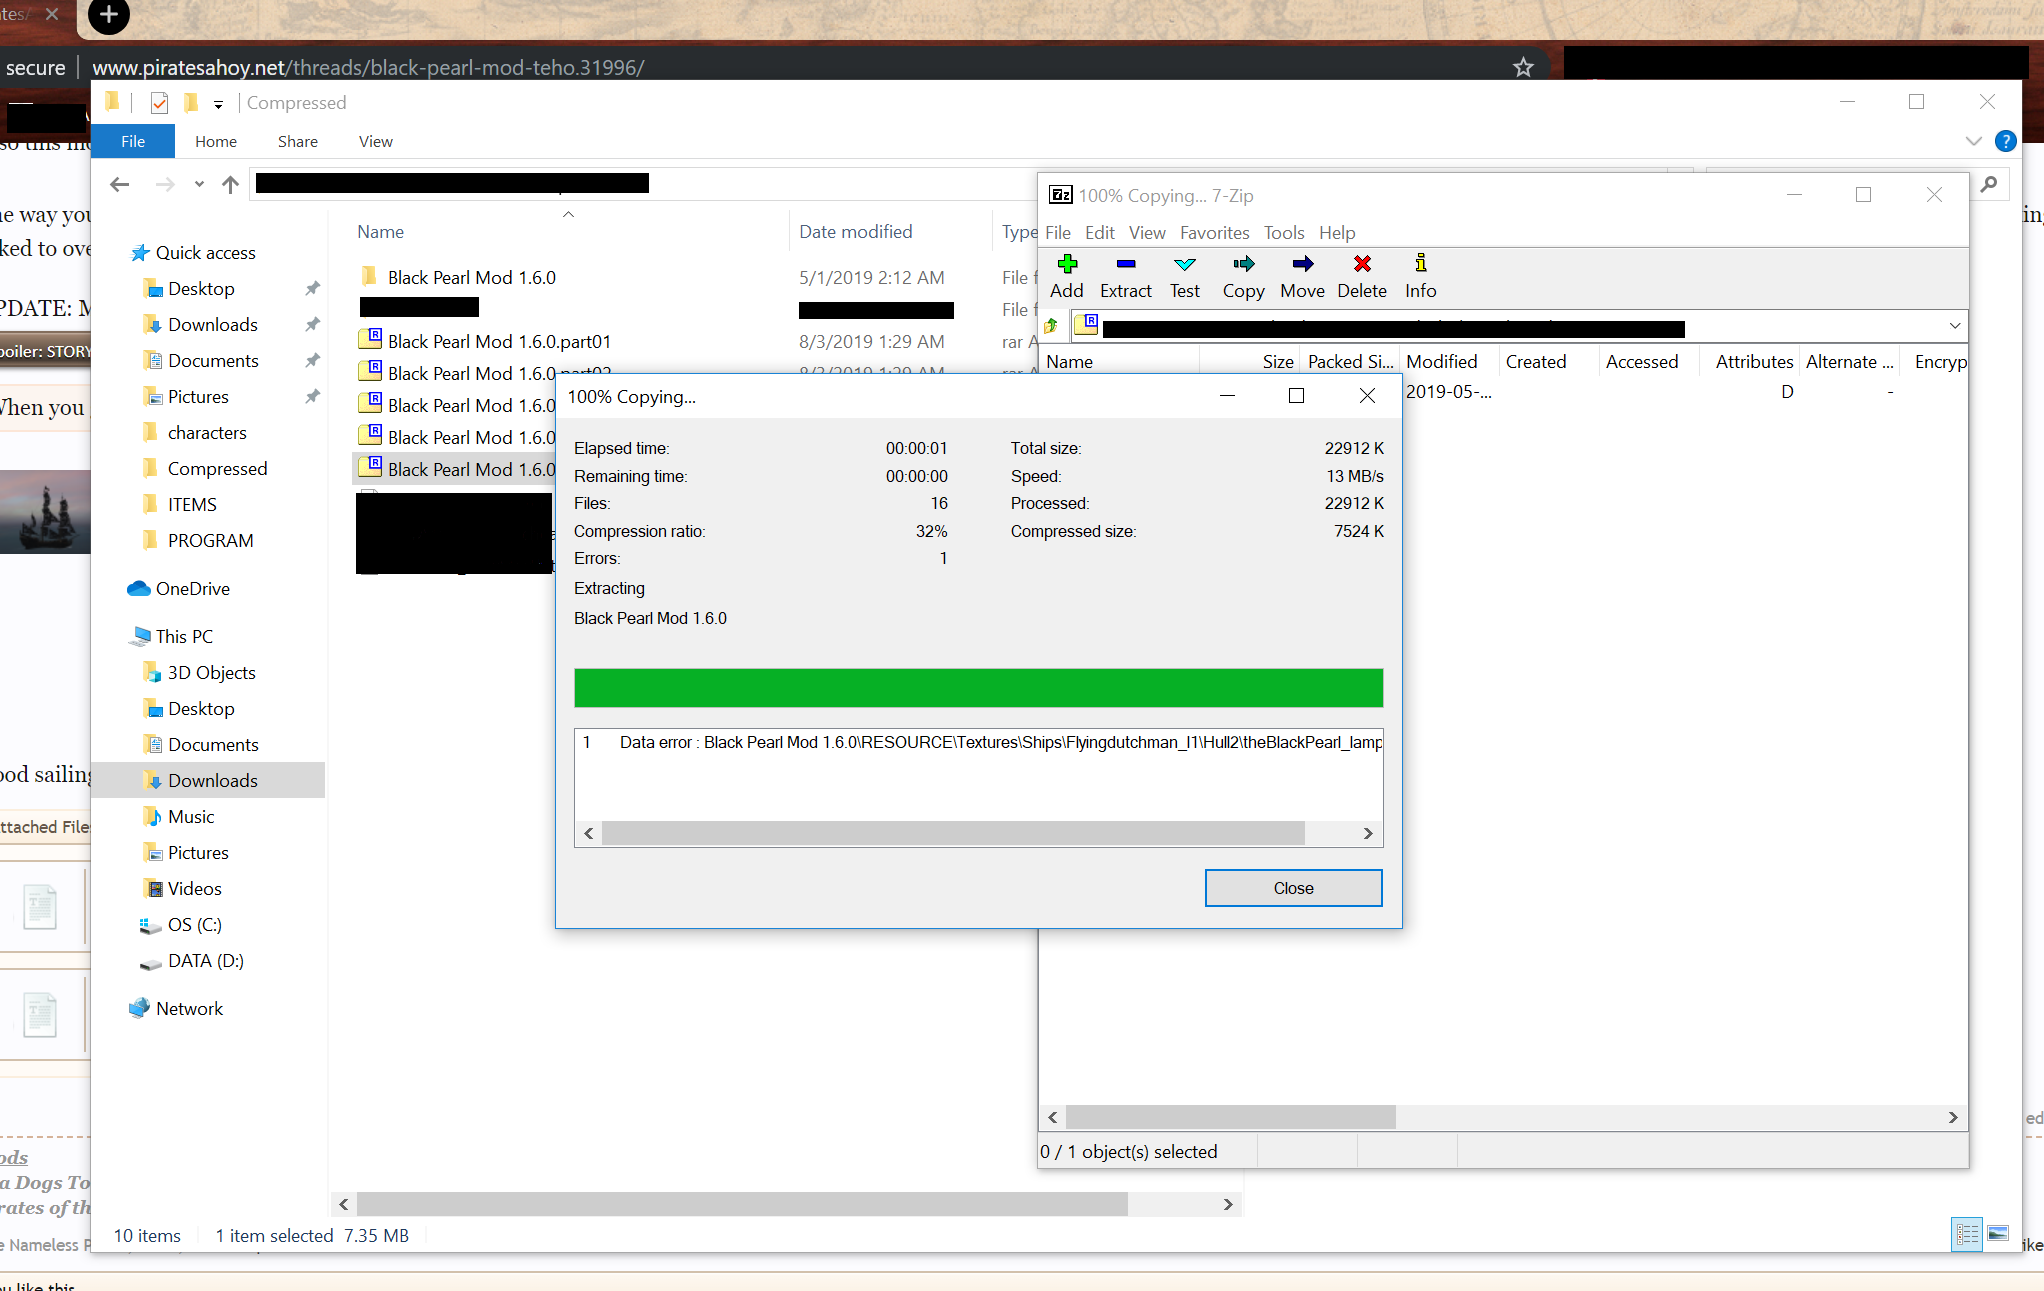Close the copying error dialog
Image resolution: width=2044 pixels, height=1291 pixels.
1293,888
